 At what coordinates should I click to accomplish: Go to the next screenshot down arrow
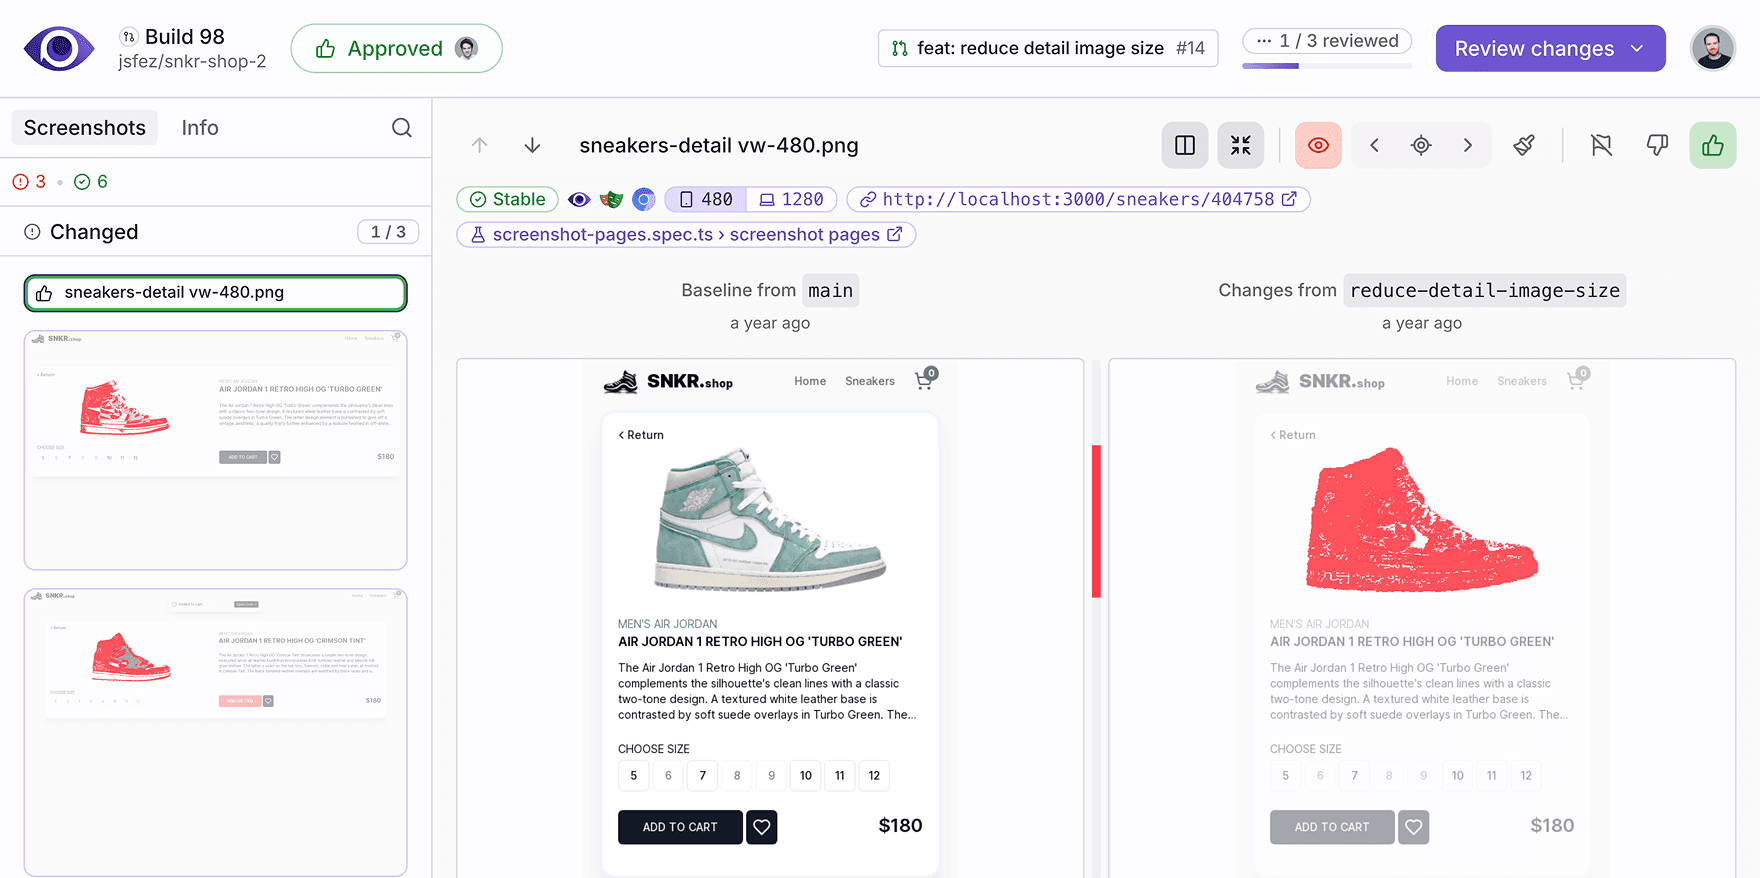click(x=533, y=146)
